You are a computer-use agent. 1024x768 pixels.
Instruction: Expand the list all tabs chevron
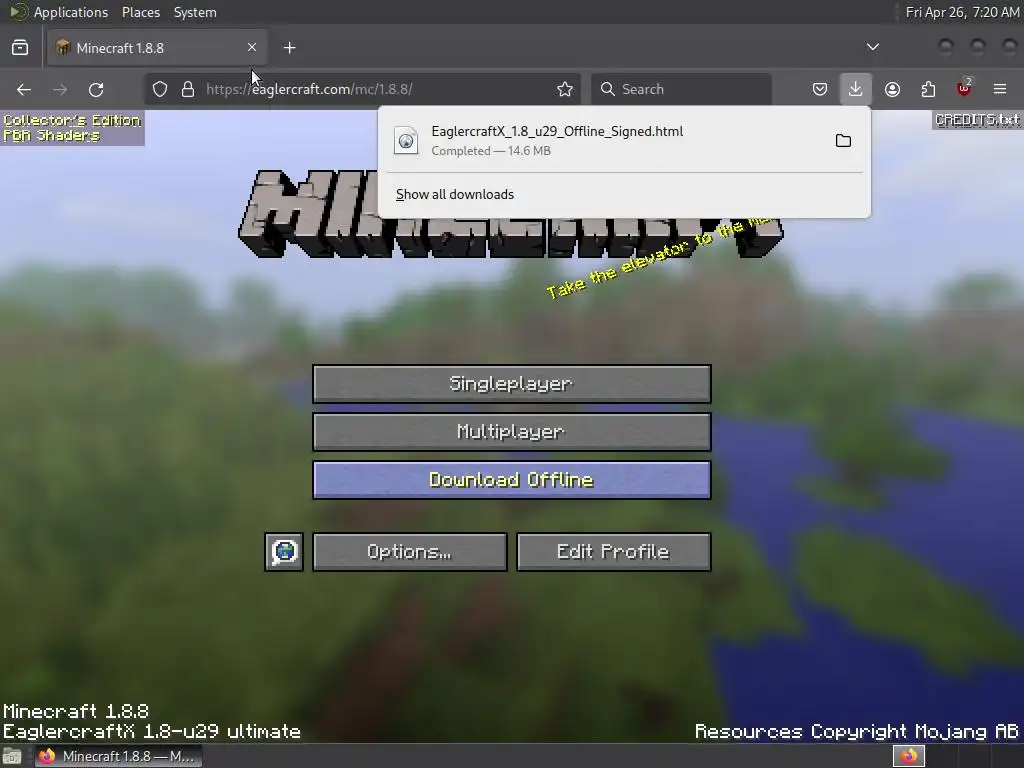pyautogui.click(x=872, y=47)
